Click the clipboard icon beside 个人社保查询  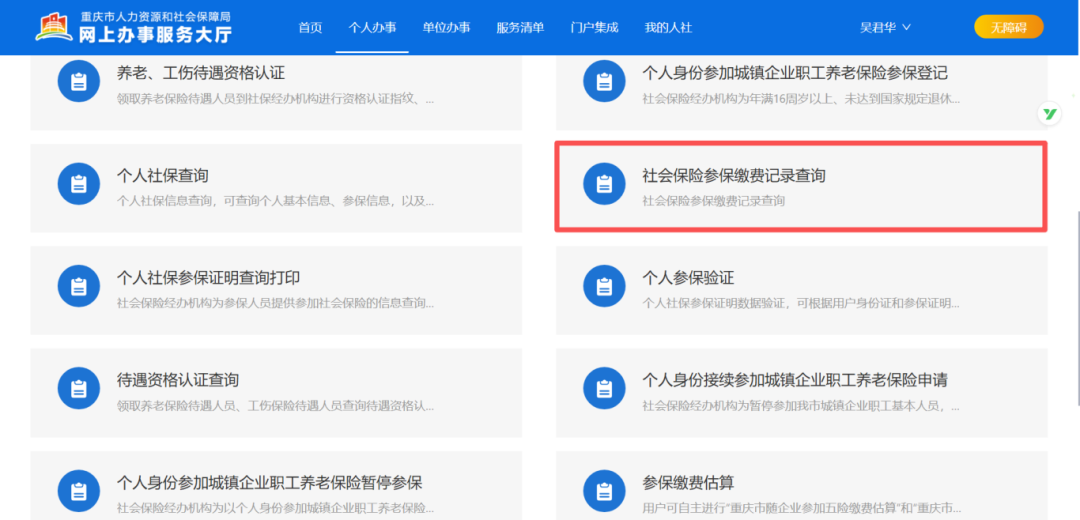pos(79,185)
